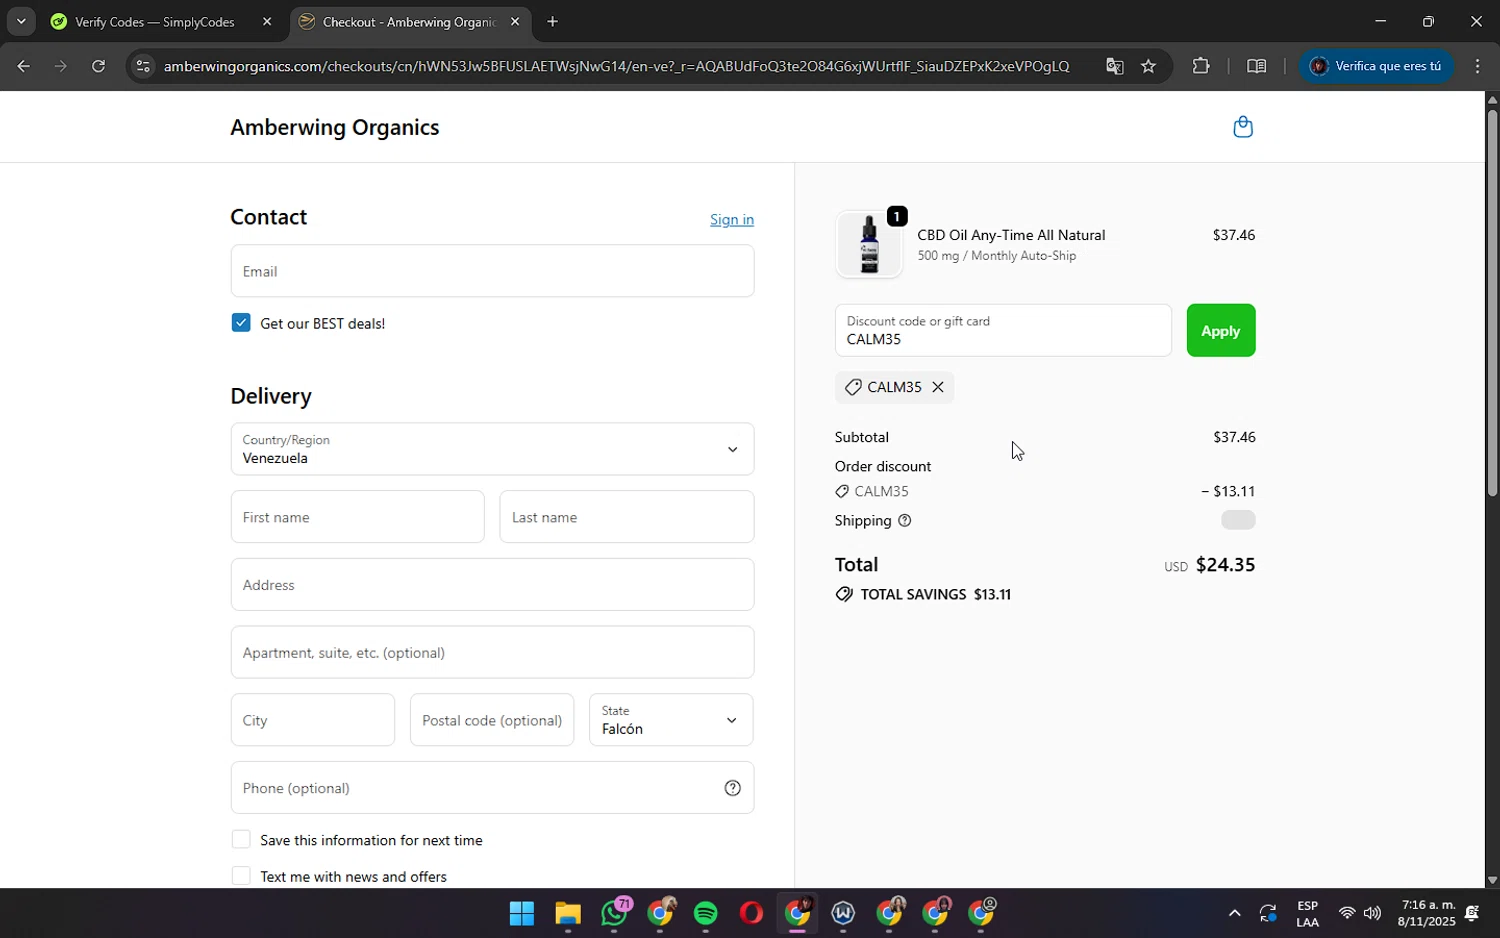Click the Sign in link
The image size is (1500, 938).
point(732,219)
